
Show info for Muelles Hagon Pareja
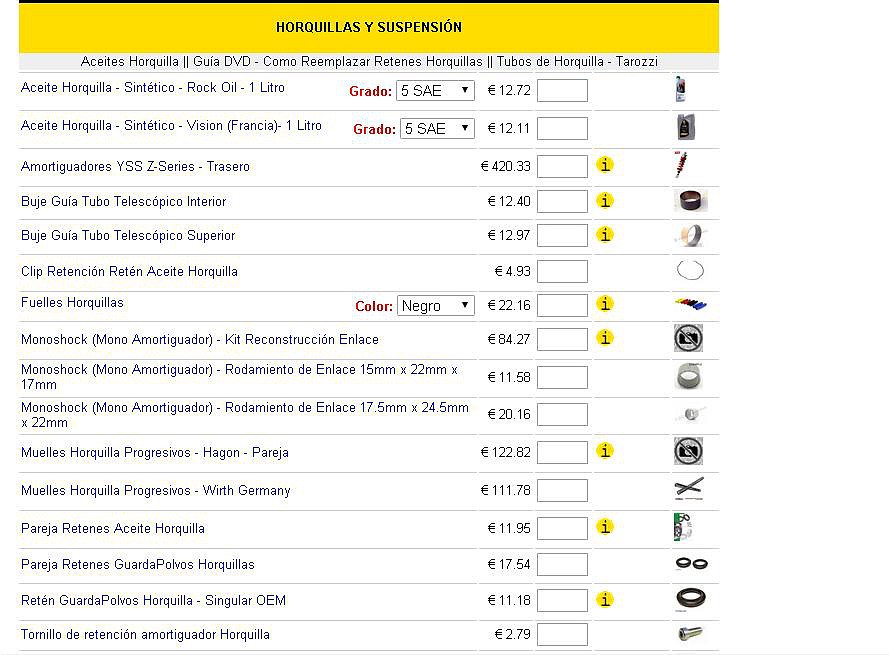605,451
